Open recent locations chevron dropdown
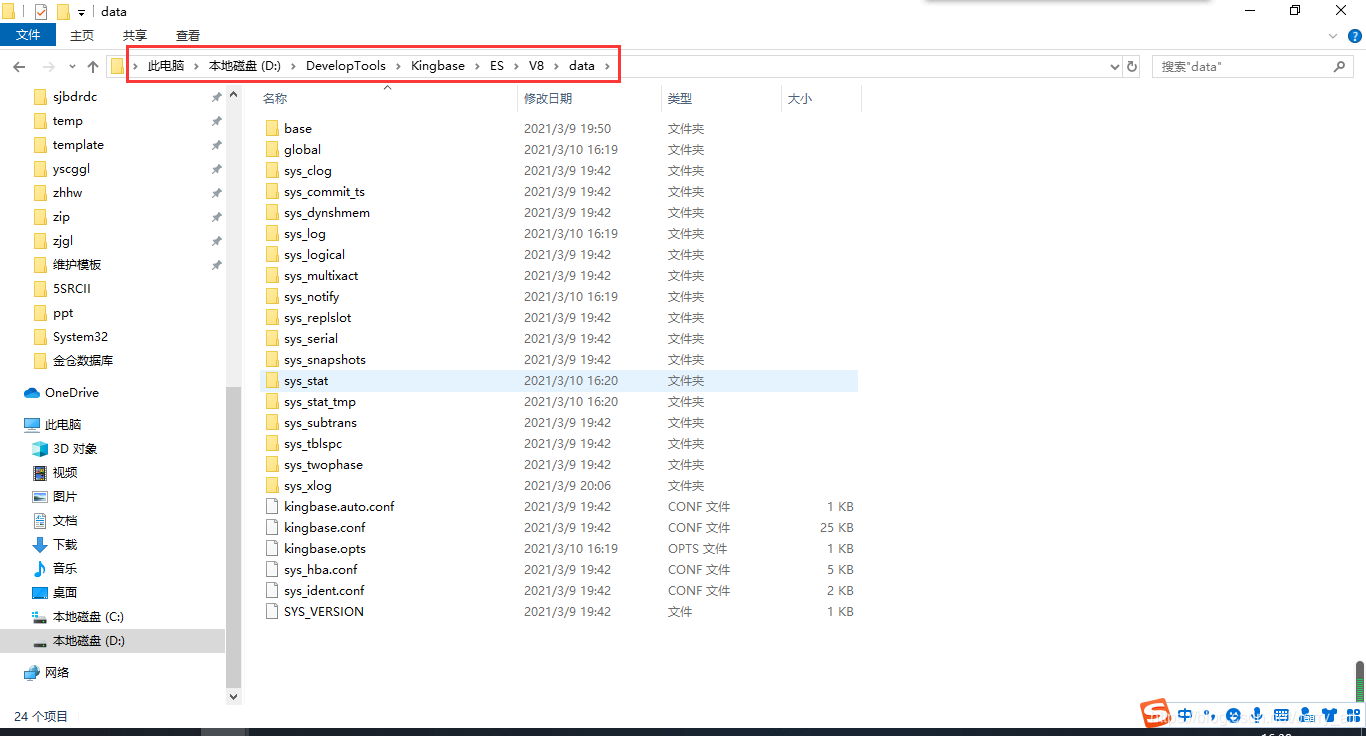 click(x=72, y=66)
